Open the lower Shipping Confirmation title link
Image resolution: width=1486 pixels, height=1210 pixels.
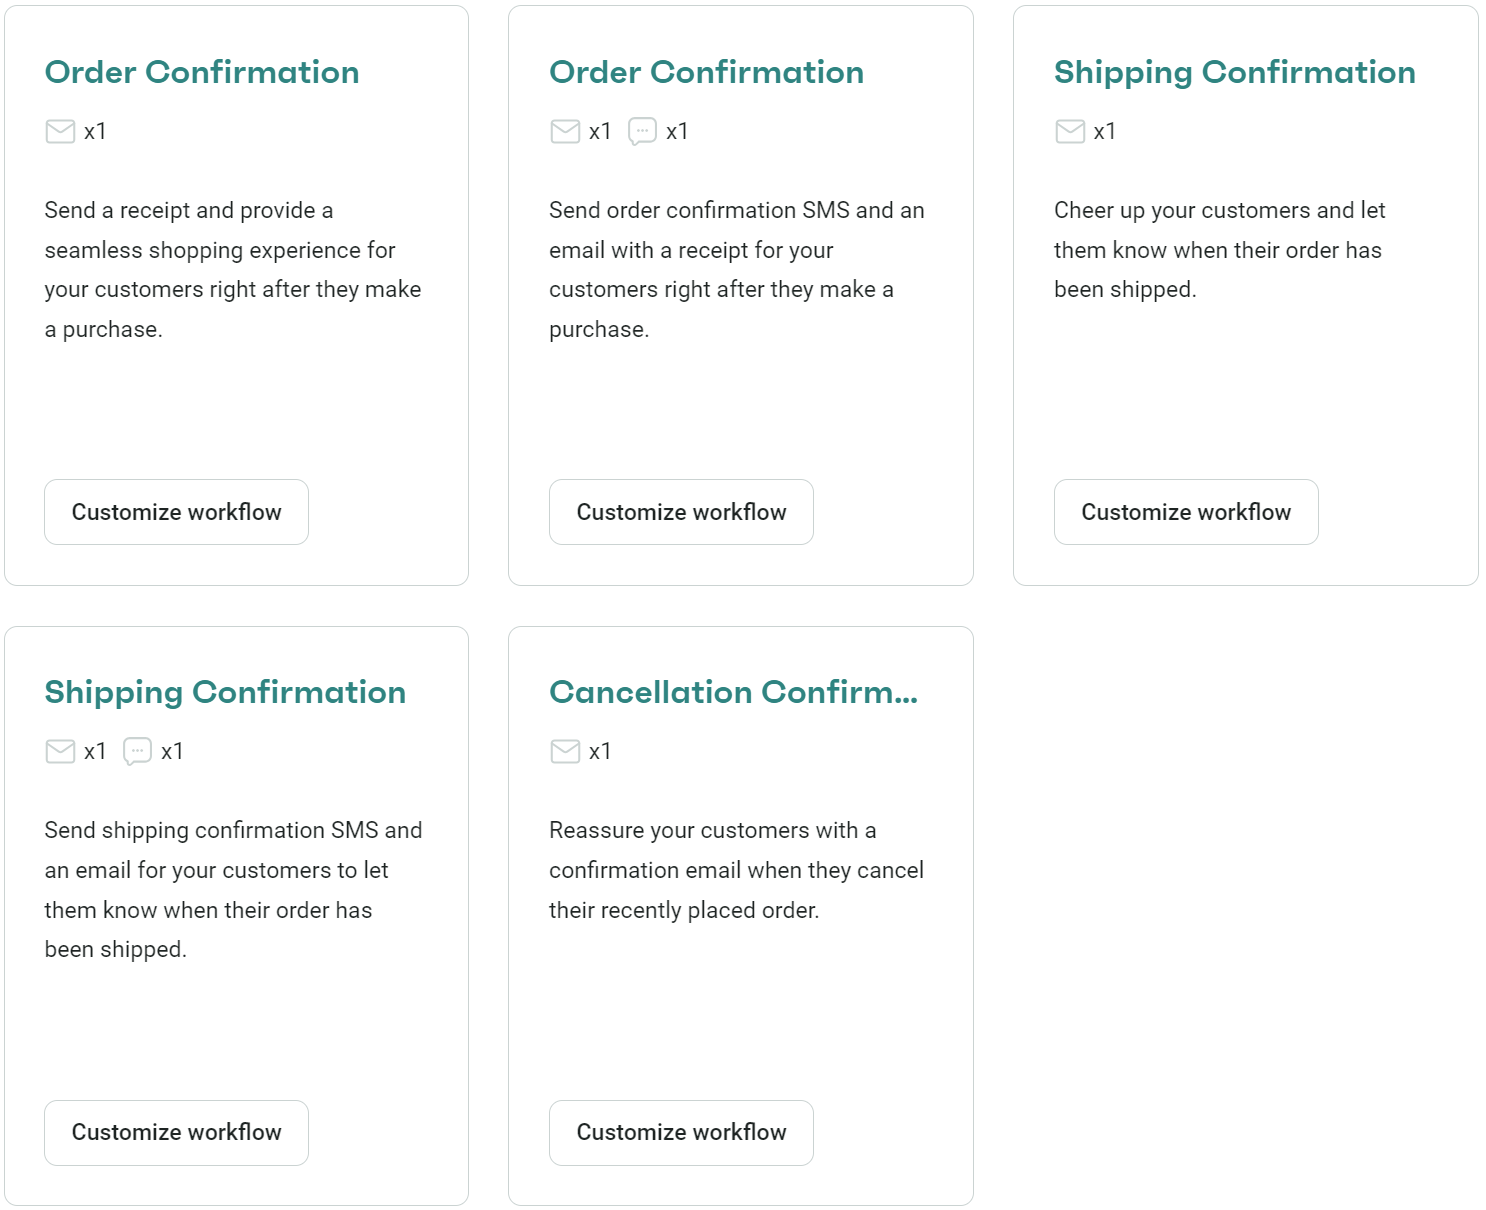(x=224, y=692)
